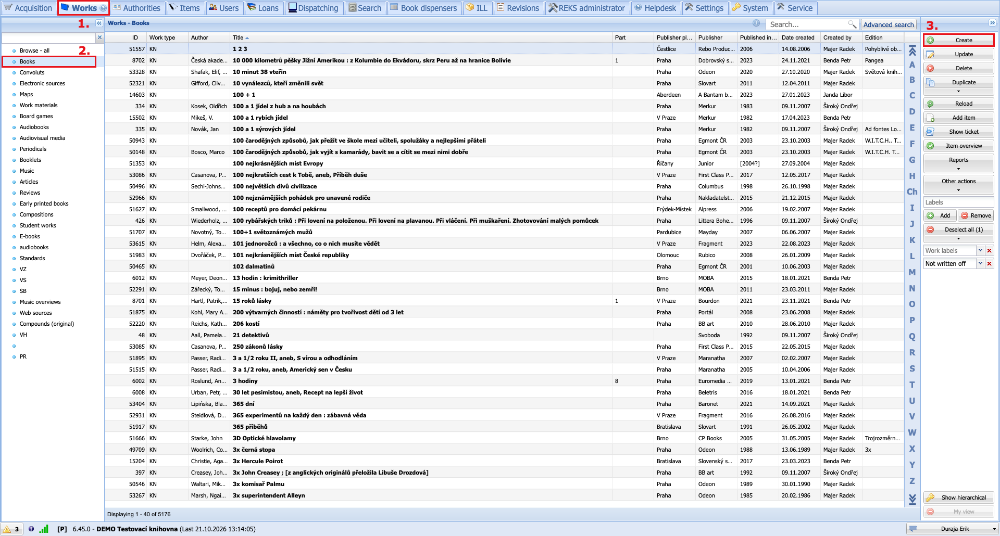Open the Book dispensers tab
Viewport: 1000px width, 536px height.
point(425,8)
